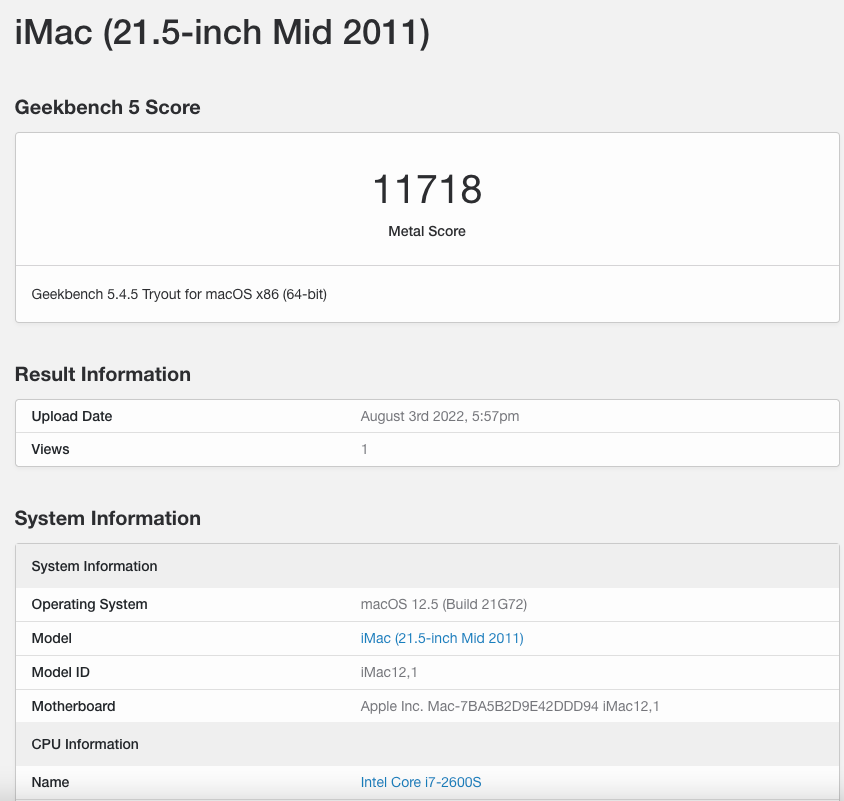Click the Apple Inc. Mac-7BA5B2D9E42DDD94 motherboard value
This screenshot has height=801, width=844.
[x=509, y=706]
